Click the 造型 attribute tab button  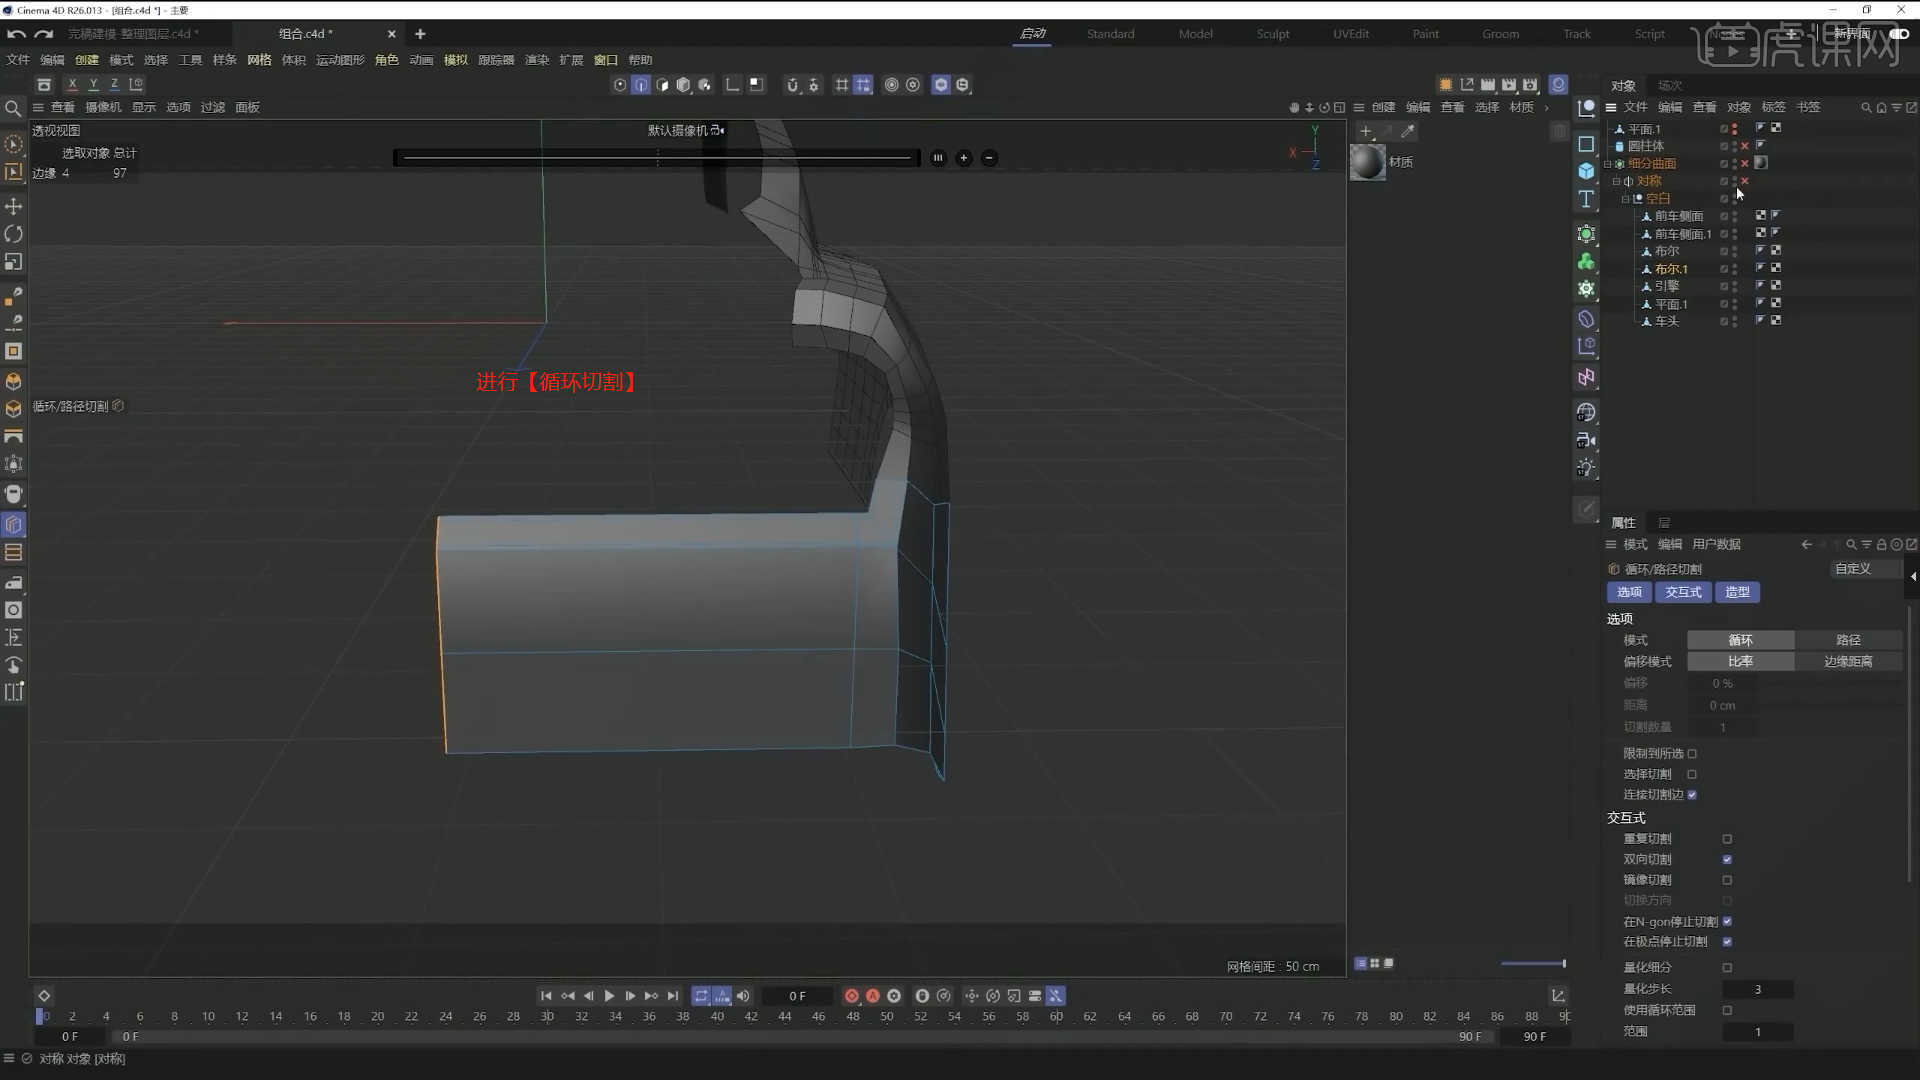tap(1738, 593)
